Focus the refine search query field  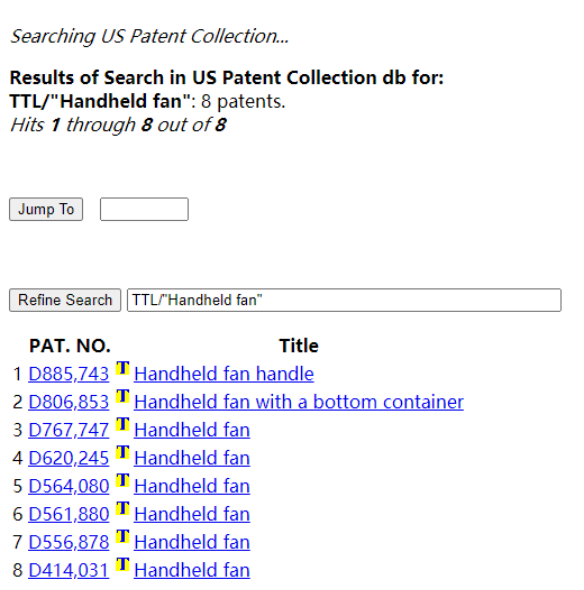(x=344, y=300)
